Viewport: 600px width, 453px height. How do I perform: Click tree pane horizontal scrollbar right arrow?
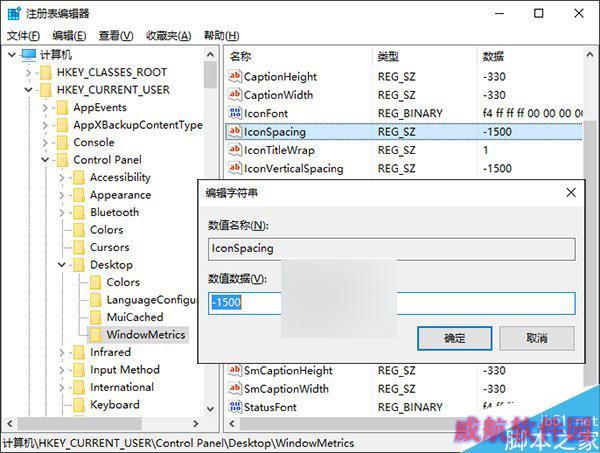[x=196, y=424]
